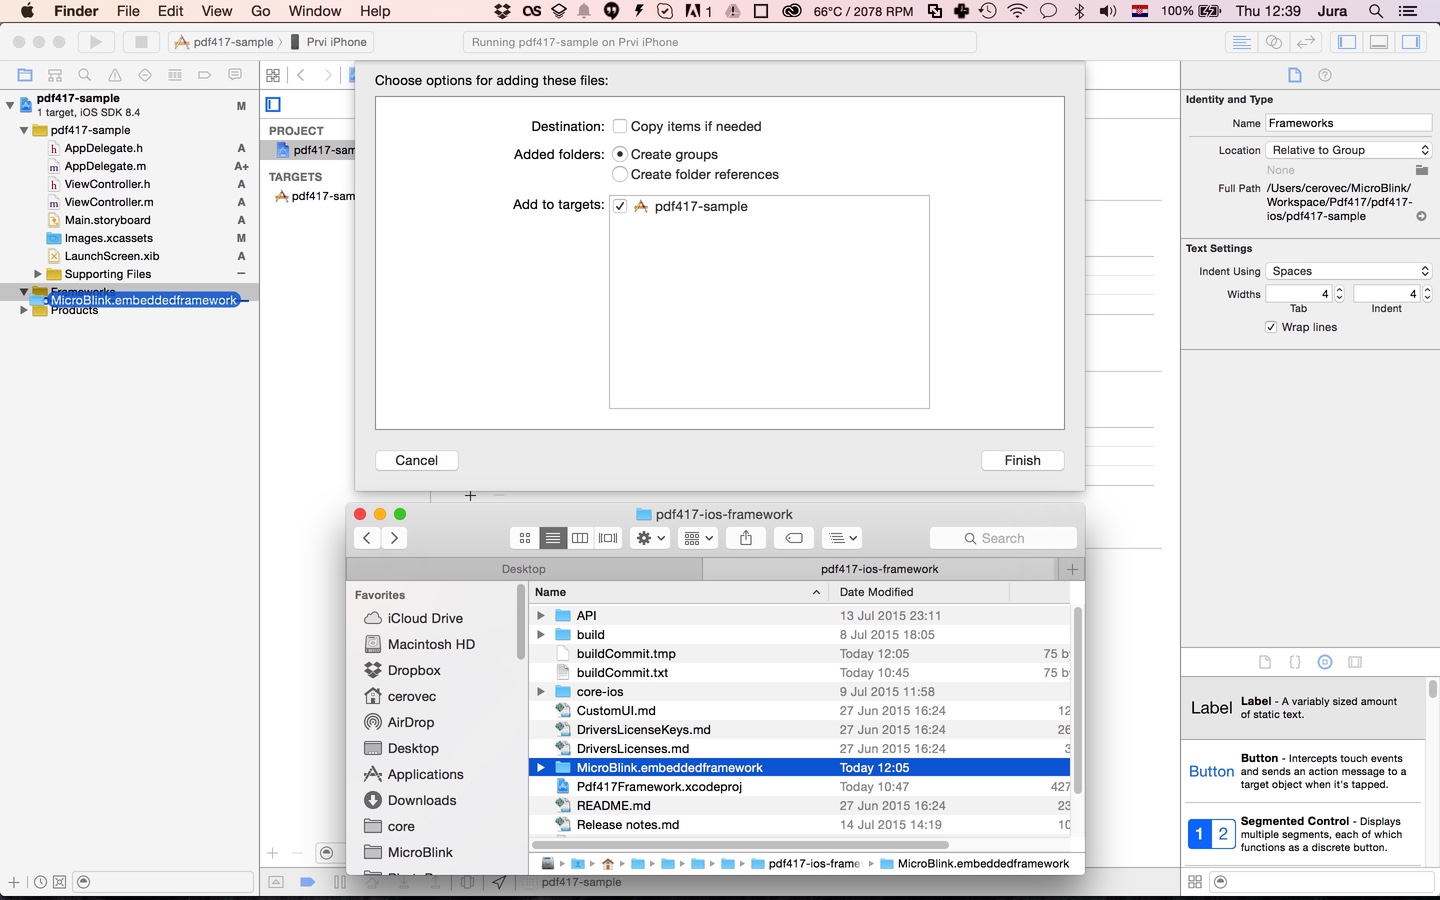Click the Finder sidebar scrollbar

pos(520,622)
